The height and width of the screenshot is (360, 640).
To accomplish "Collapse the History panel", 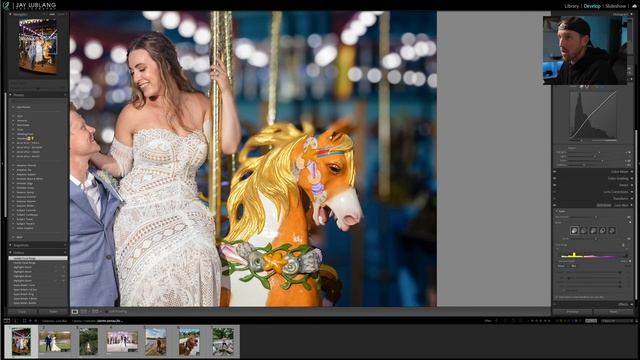I will coord(11,253).
